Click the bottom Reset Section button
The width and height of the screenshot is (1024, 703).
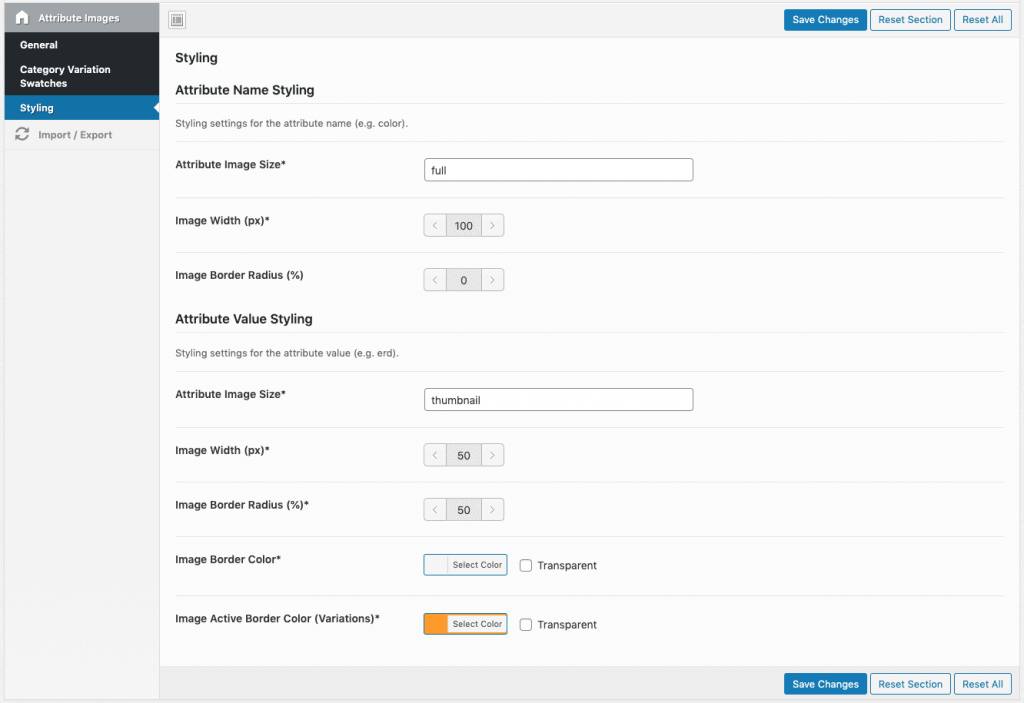pyautogui.click(x=910, y=684)
